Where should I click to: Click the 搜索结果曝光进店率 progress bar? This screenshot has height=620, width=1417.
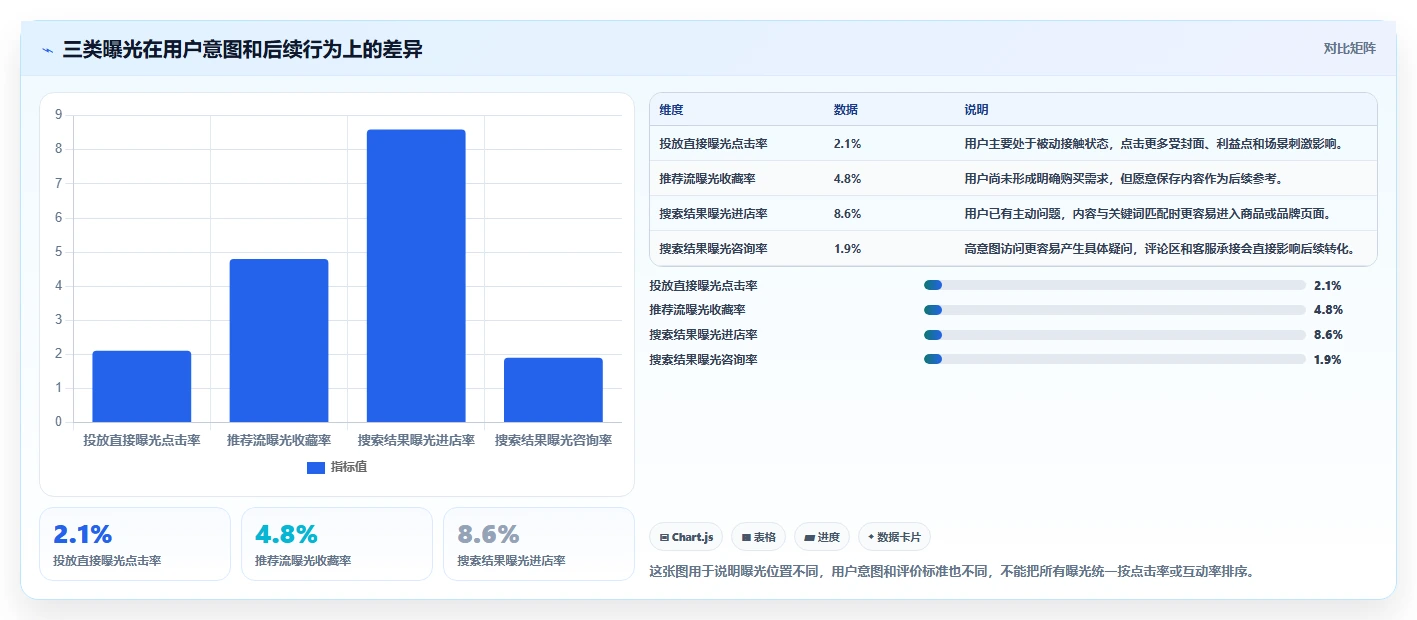pos(1115,335)
